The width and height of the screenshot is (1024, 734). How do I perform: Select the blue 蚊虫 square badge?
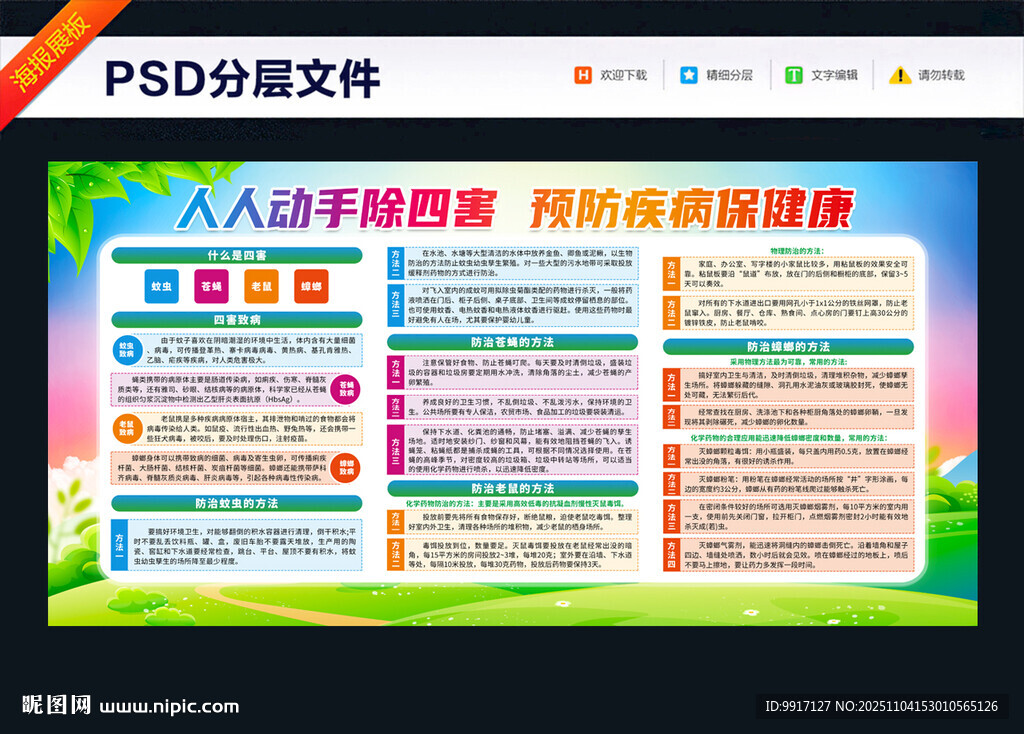click(160, 287)
